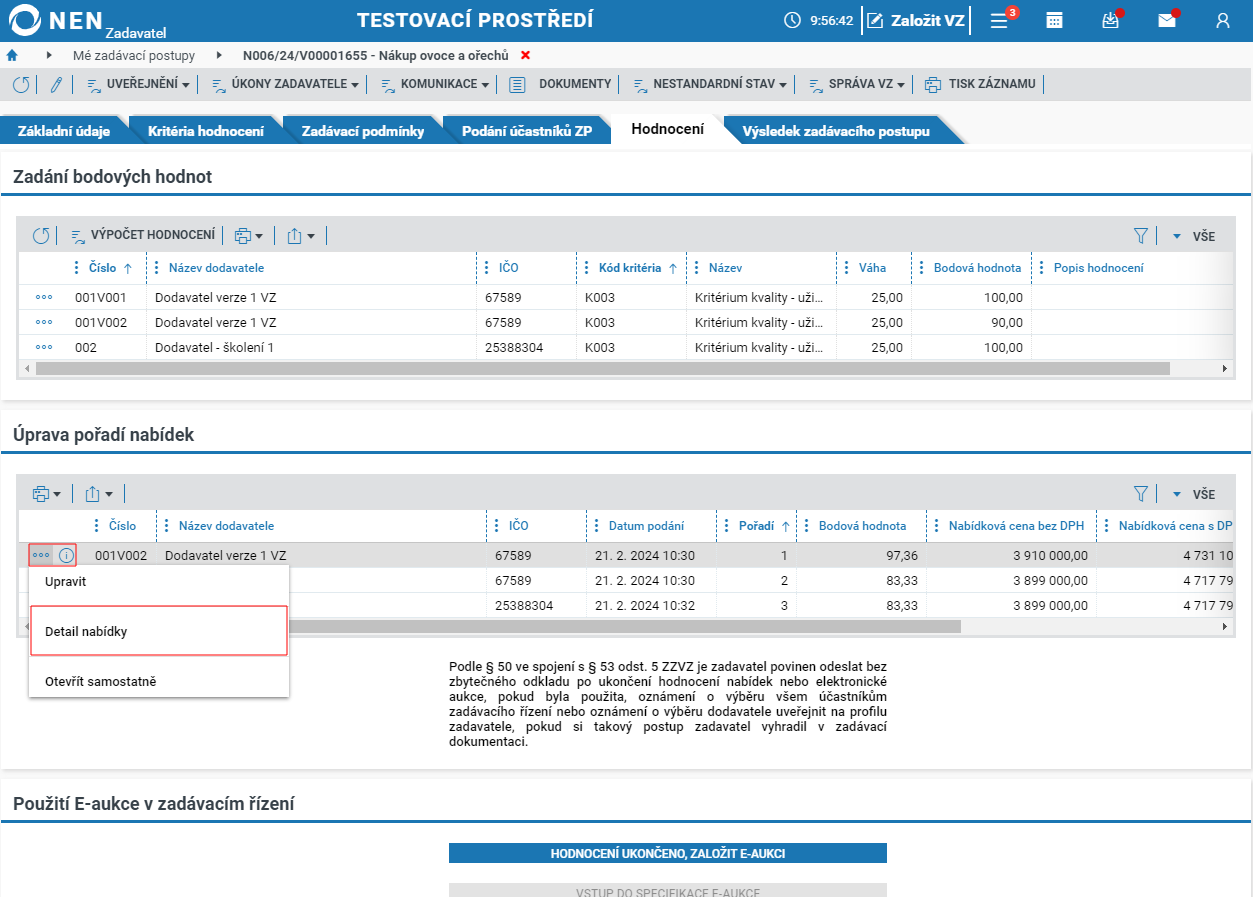The height and width of the screenshot is (897, 1253).
Task: Close the Nákup ovoce a ořechů breadcrumb with red X
Action: [x=526, y=55]
